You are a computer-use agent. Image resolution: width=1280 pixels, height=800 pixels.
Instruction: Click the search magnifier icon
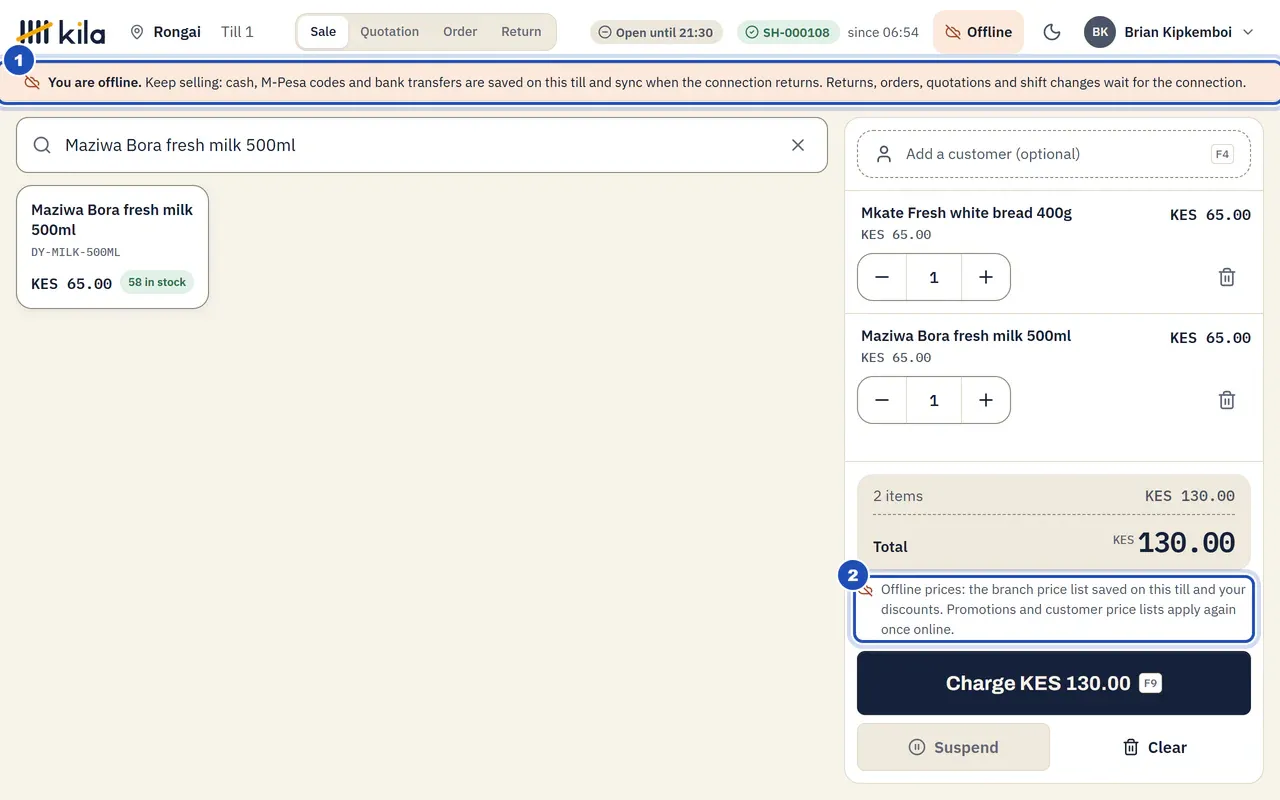coord(42,145)
